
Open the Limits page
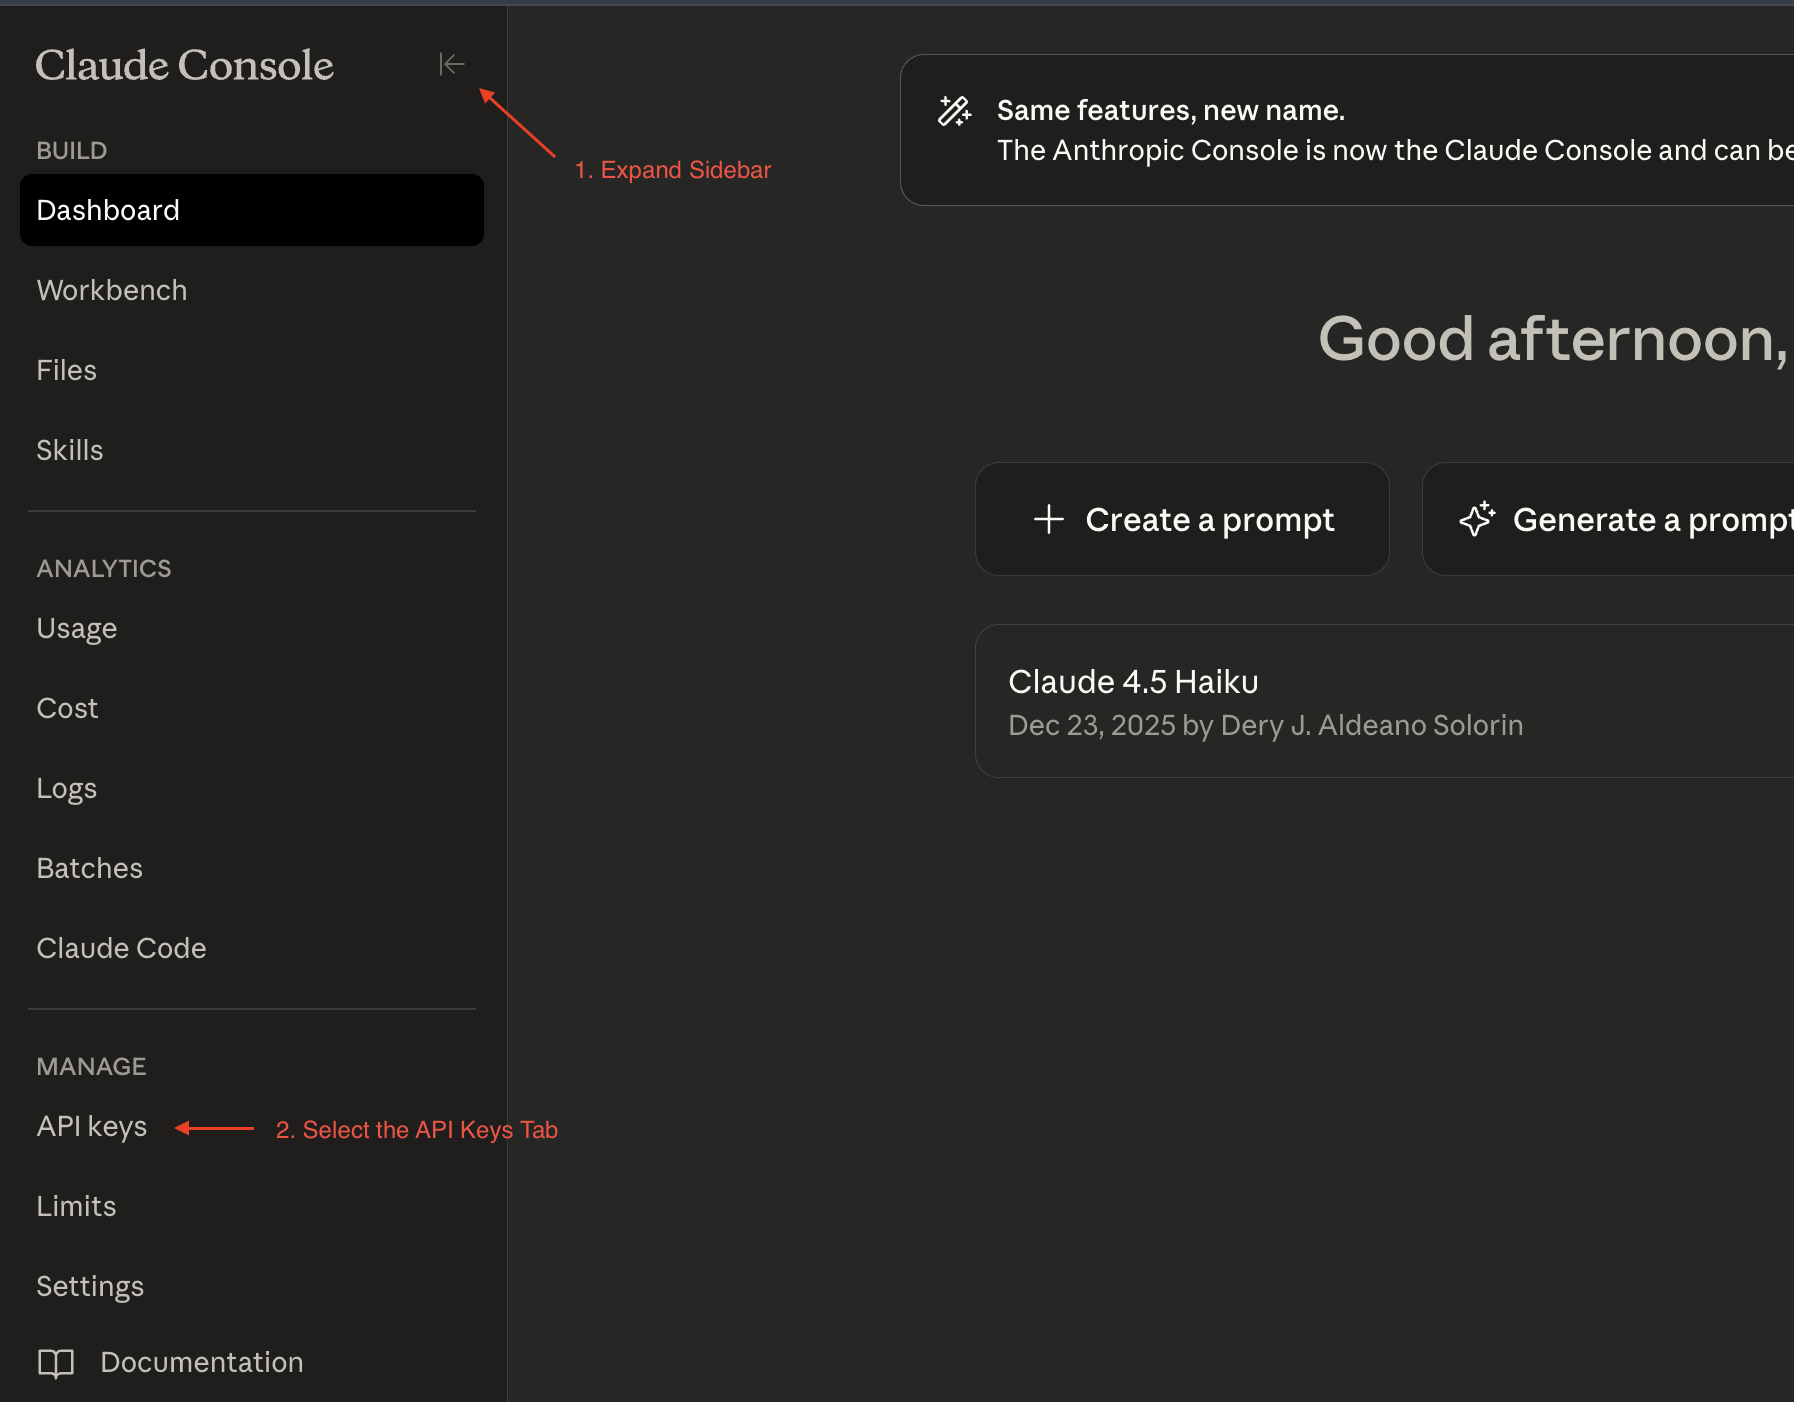[76, 1206]
